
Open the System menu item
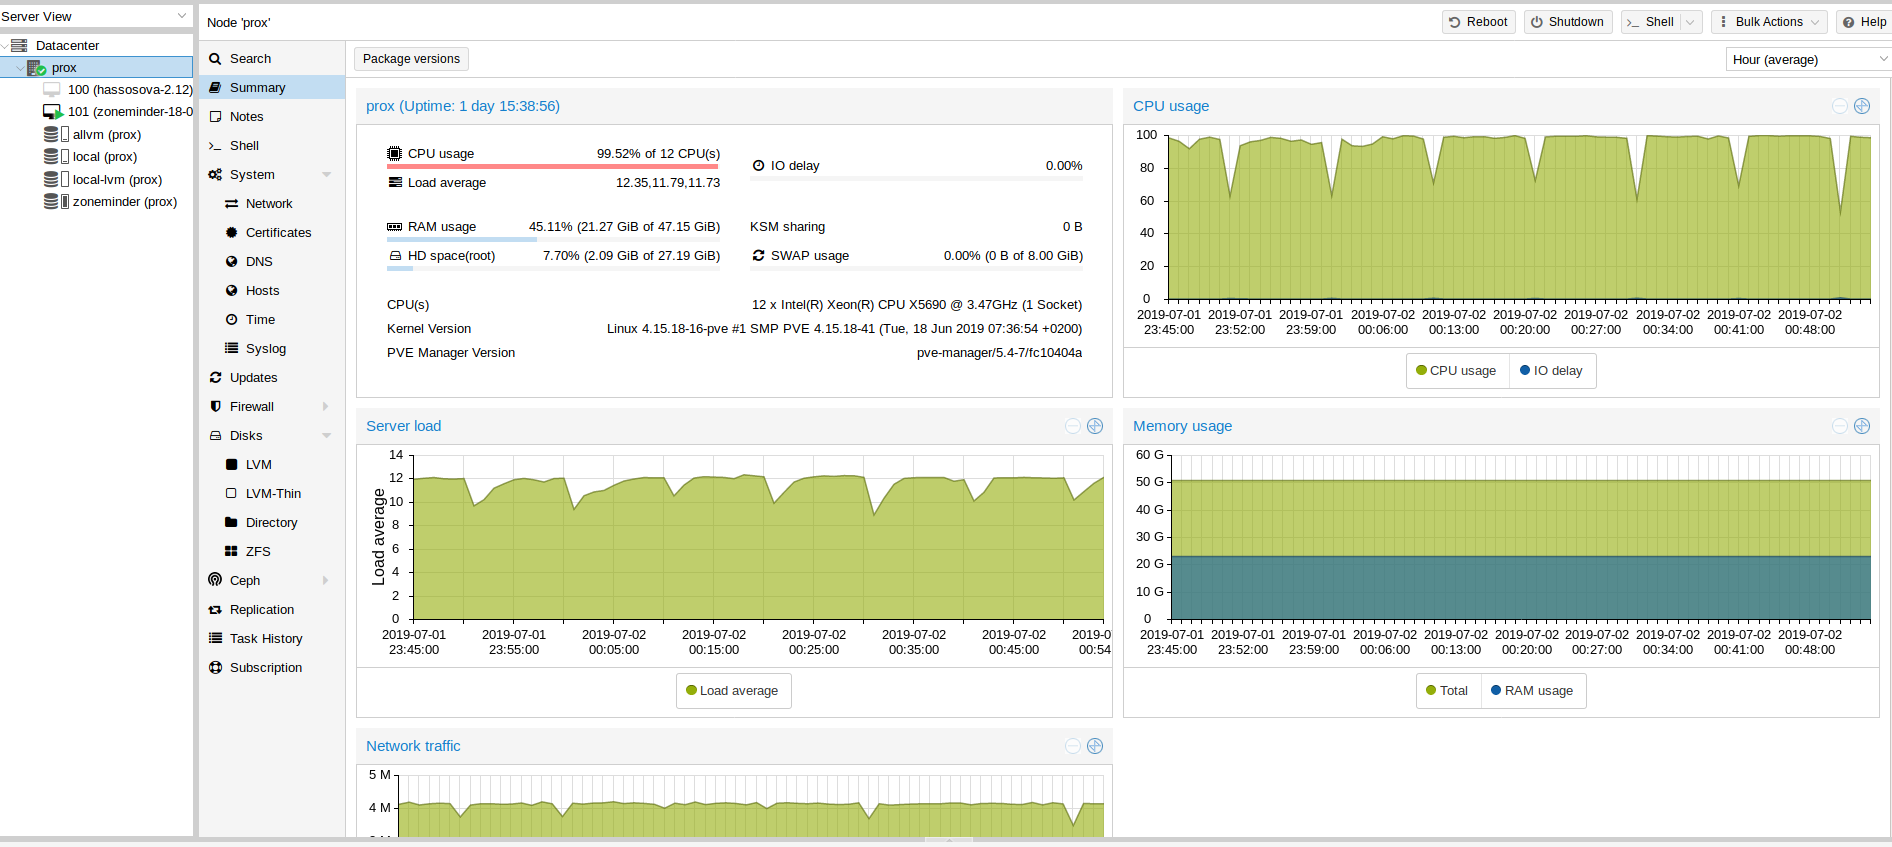pyautogui.click(x=272, y=175)
